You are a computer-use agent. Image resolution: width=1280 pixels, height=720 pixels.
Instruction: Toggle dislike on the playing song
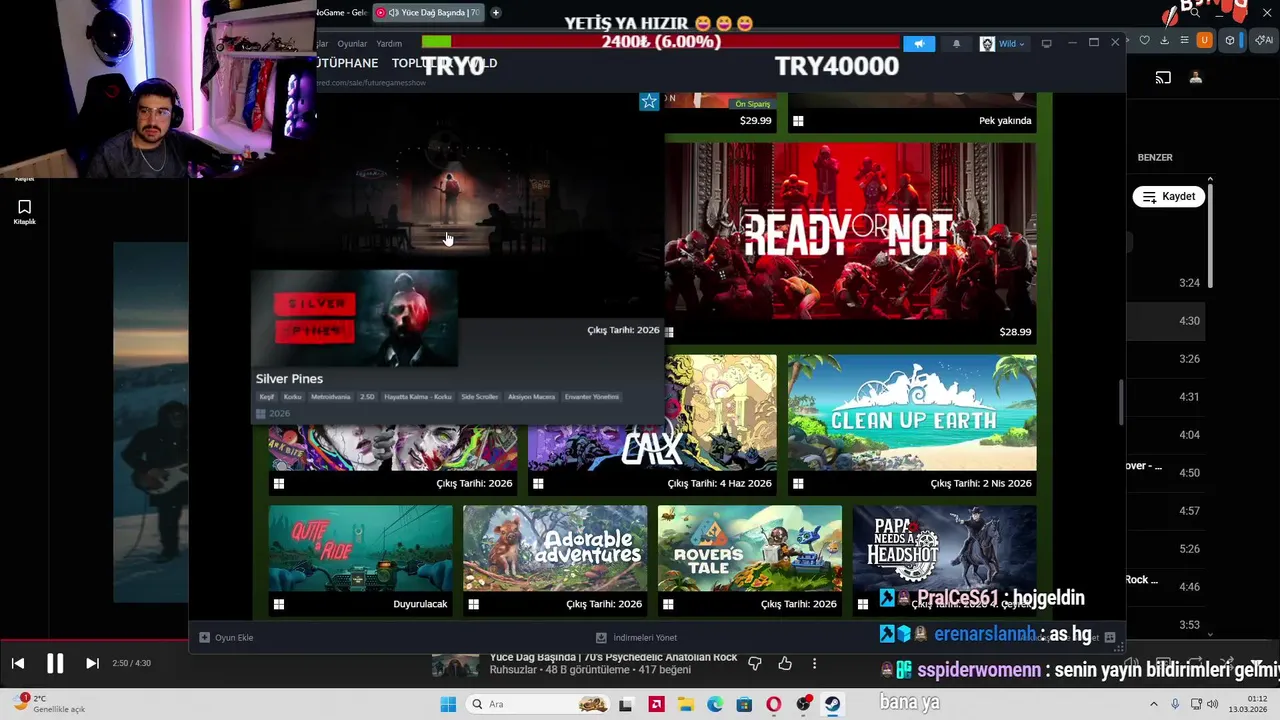[x=755, y=663]
